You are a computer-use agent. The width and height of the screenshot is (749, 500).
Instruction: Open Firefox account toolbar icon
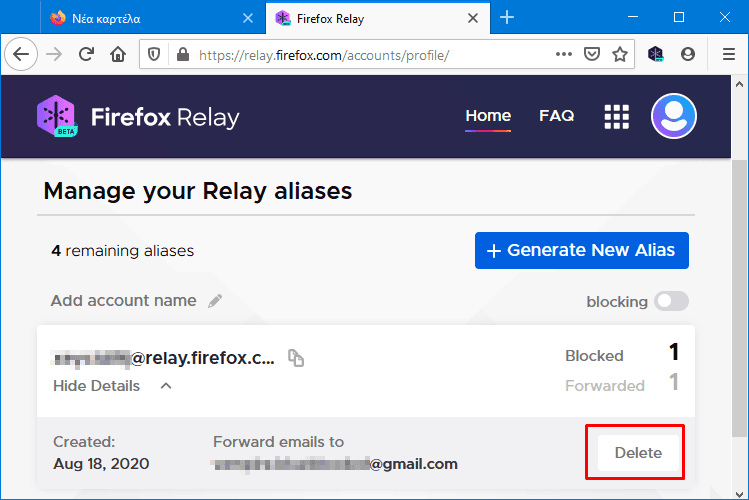click(688, 54)
